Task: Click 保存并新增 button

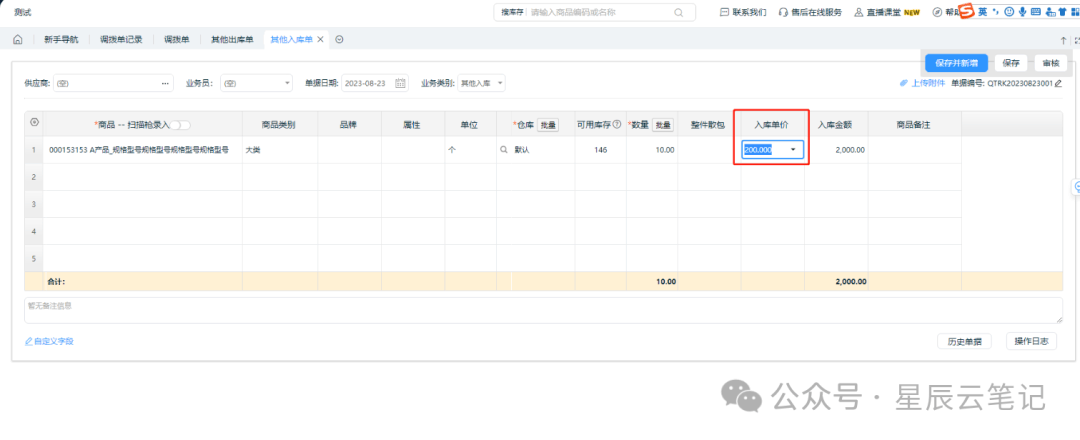Action: [x=957, y=63]
